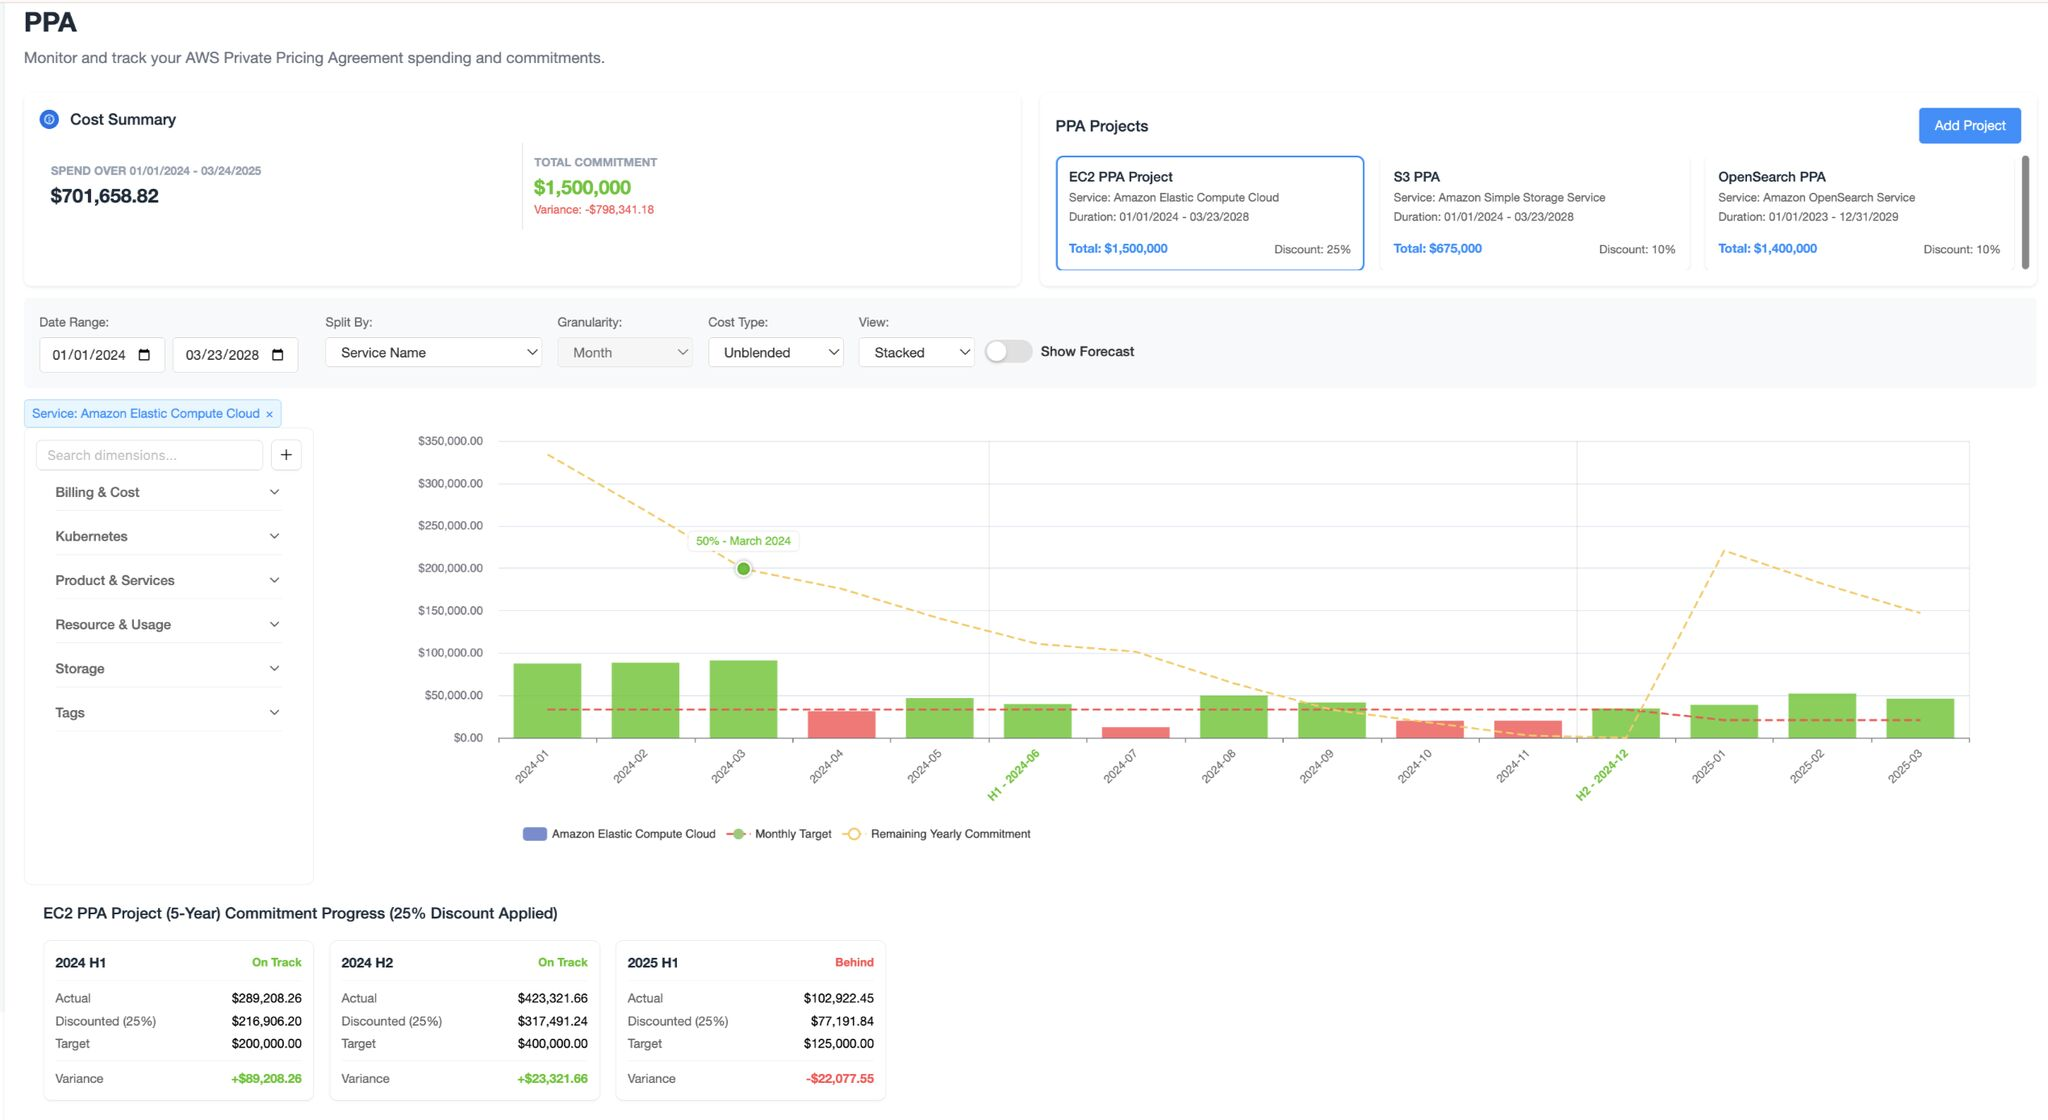Viewport: 2048px width, 1120px height.
Task: Expand the Kubernetes dimension group
Action: coord(167,536)
